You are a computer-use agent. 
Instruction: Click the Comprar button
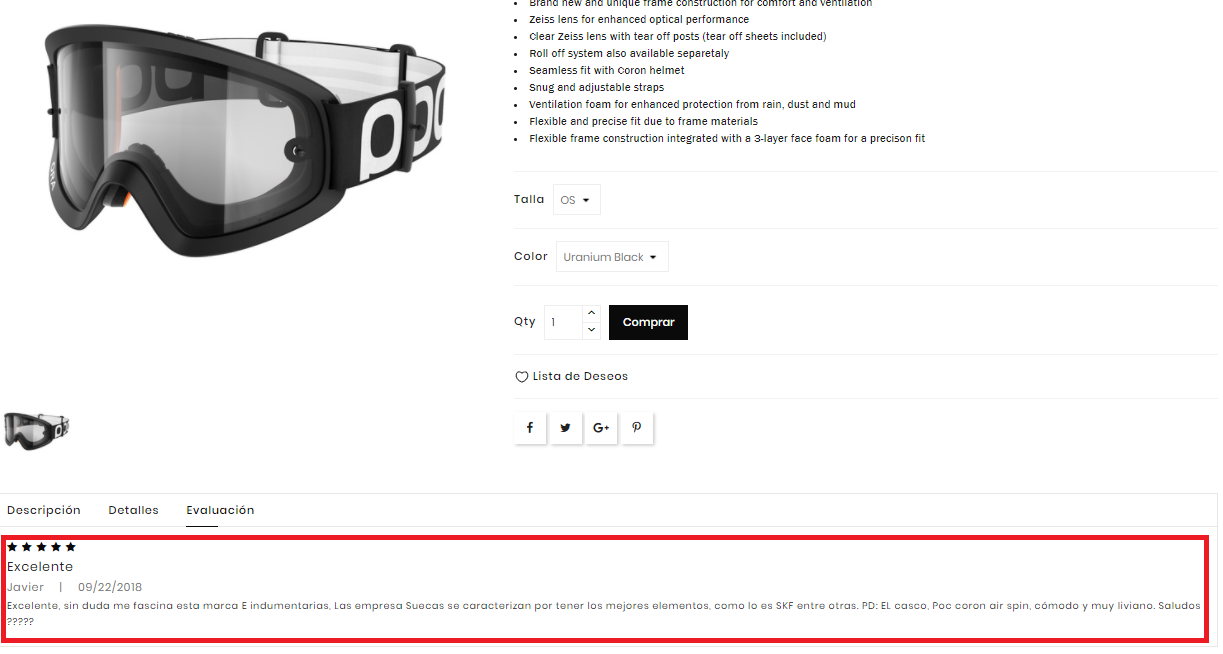648,322
